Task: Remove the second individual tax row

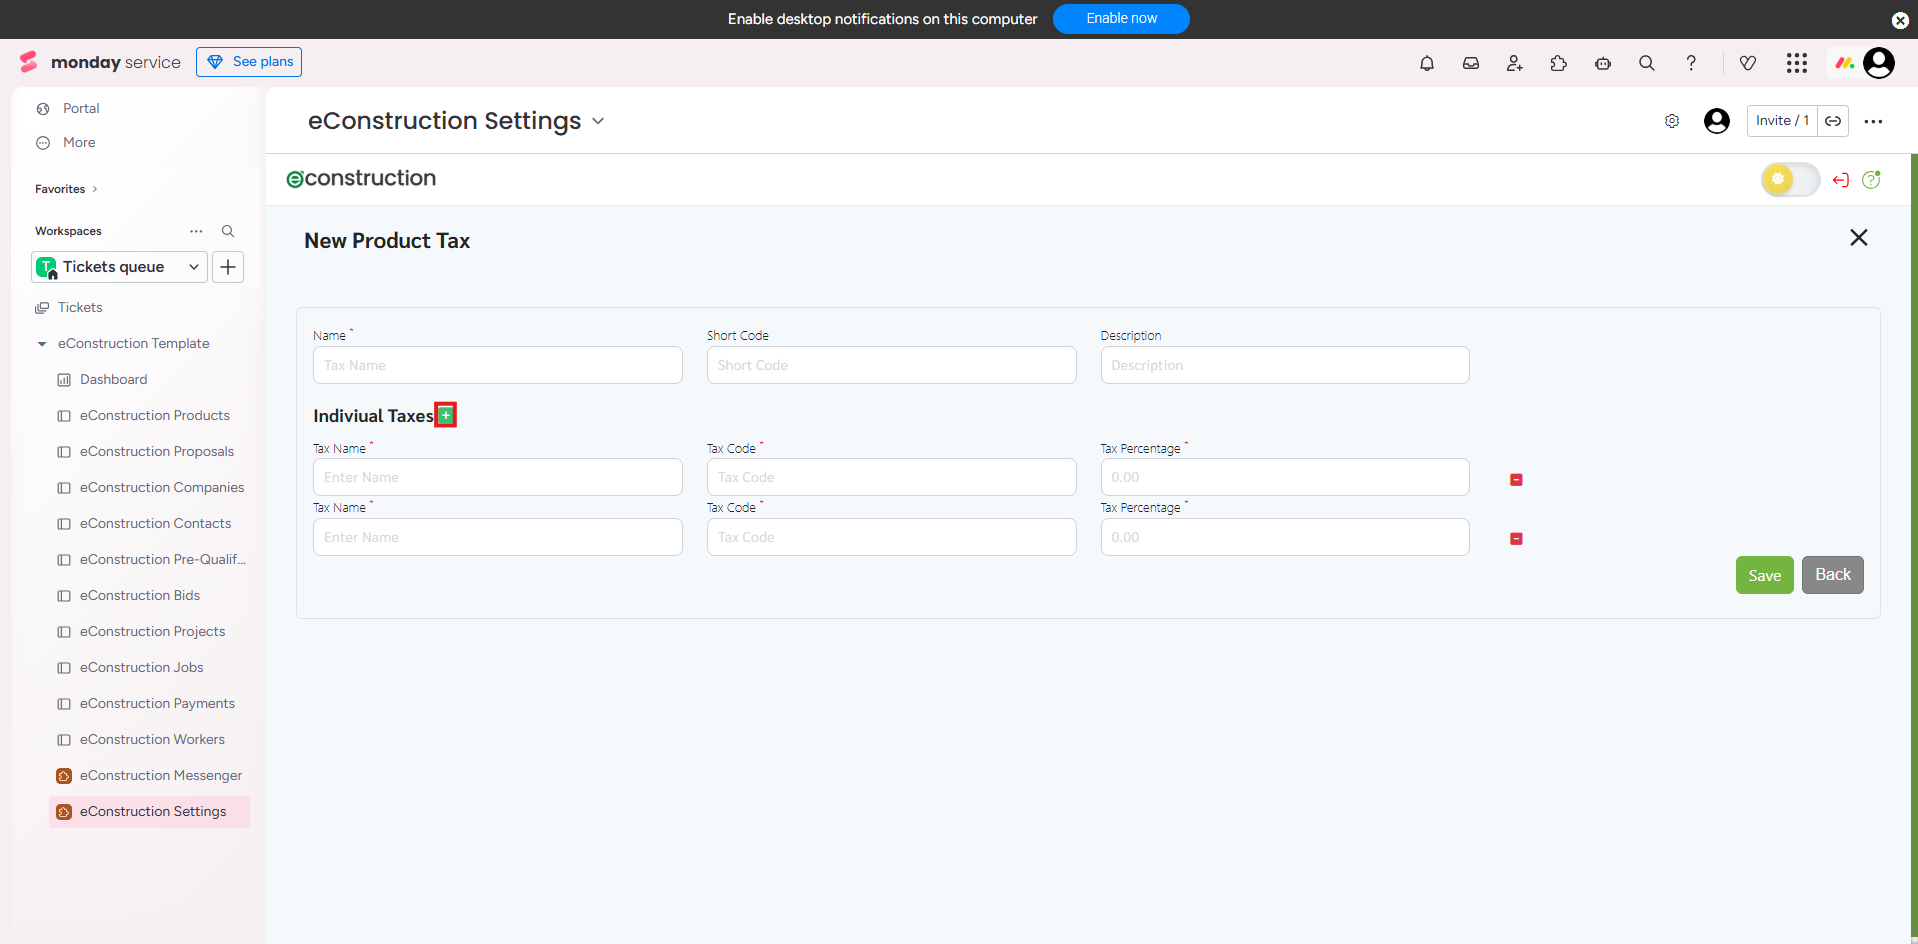Action: pyautogui.click(x=1516, y=539)
